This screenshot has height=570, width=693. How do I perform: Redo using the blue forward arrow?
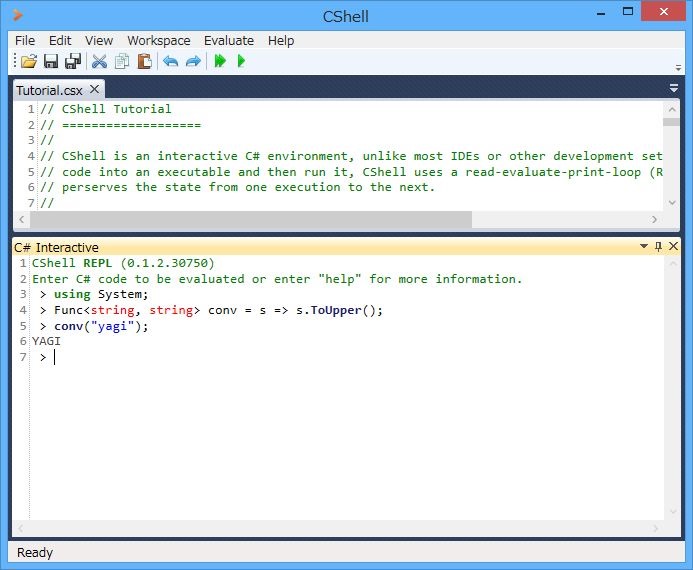tap(193, 62)
